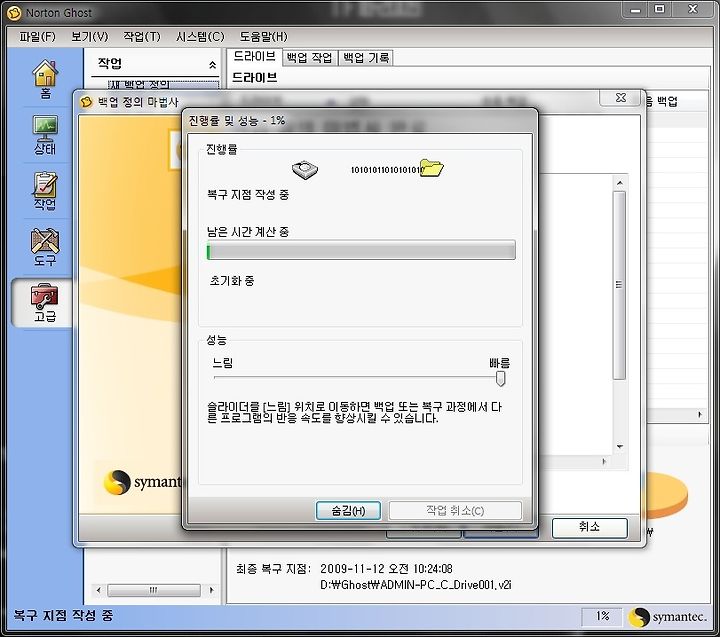
Task: Click the 취소 button in backup wizard
Action: [590, 527]
